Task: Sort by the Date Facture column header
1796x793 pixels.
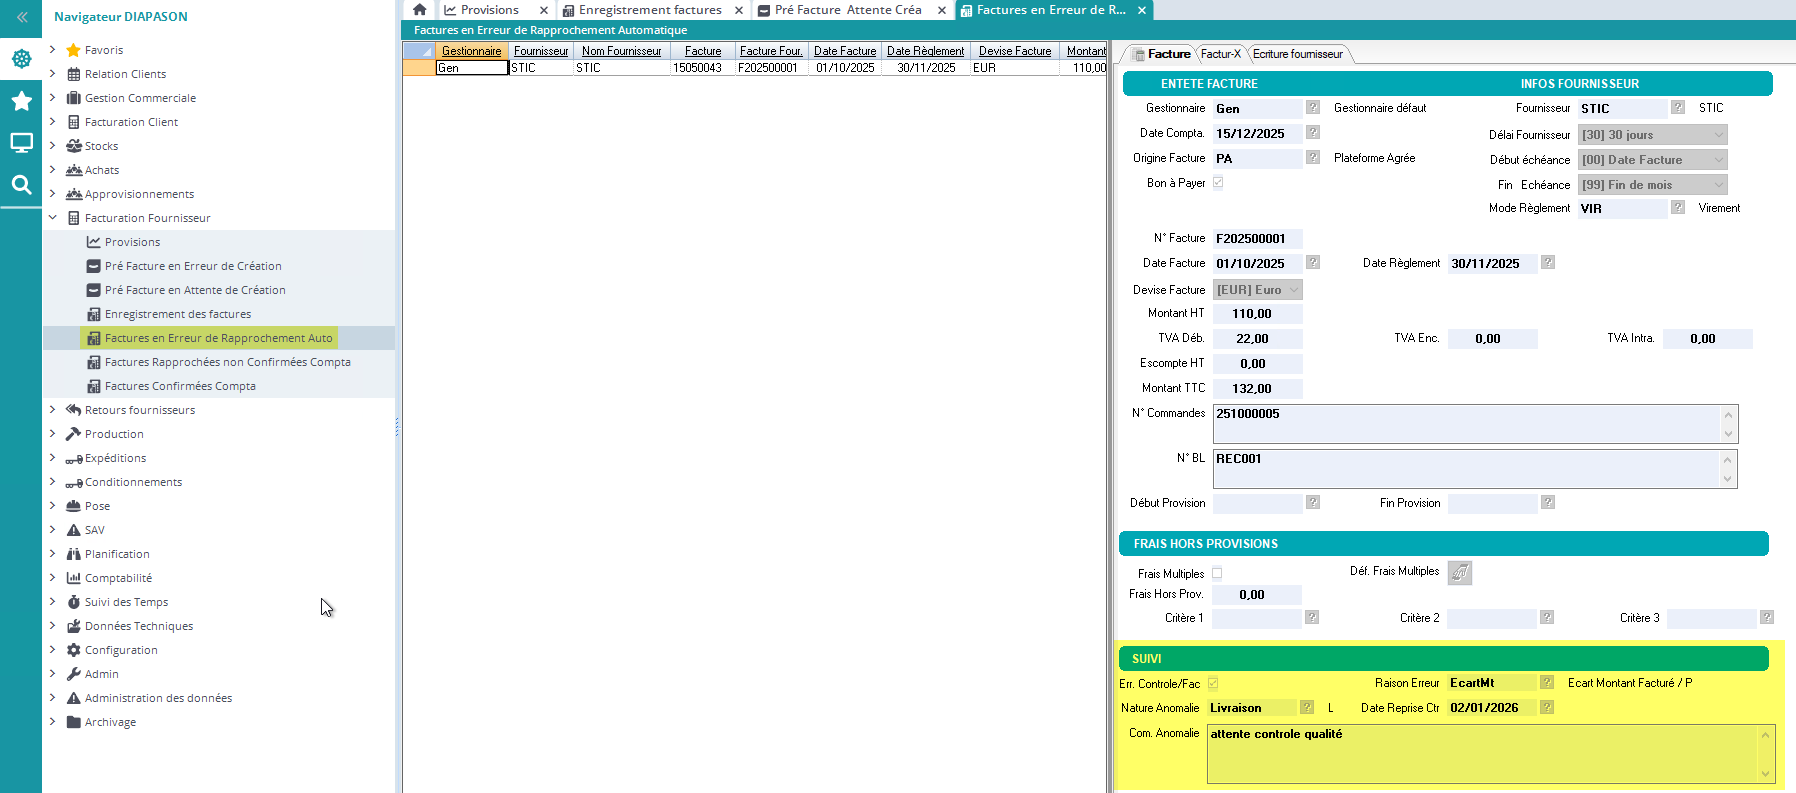Action: (x=844, y=51)
